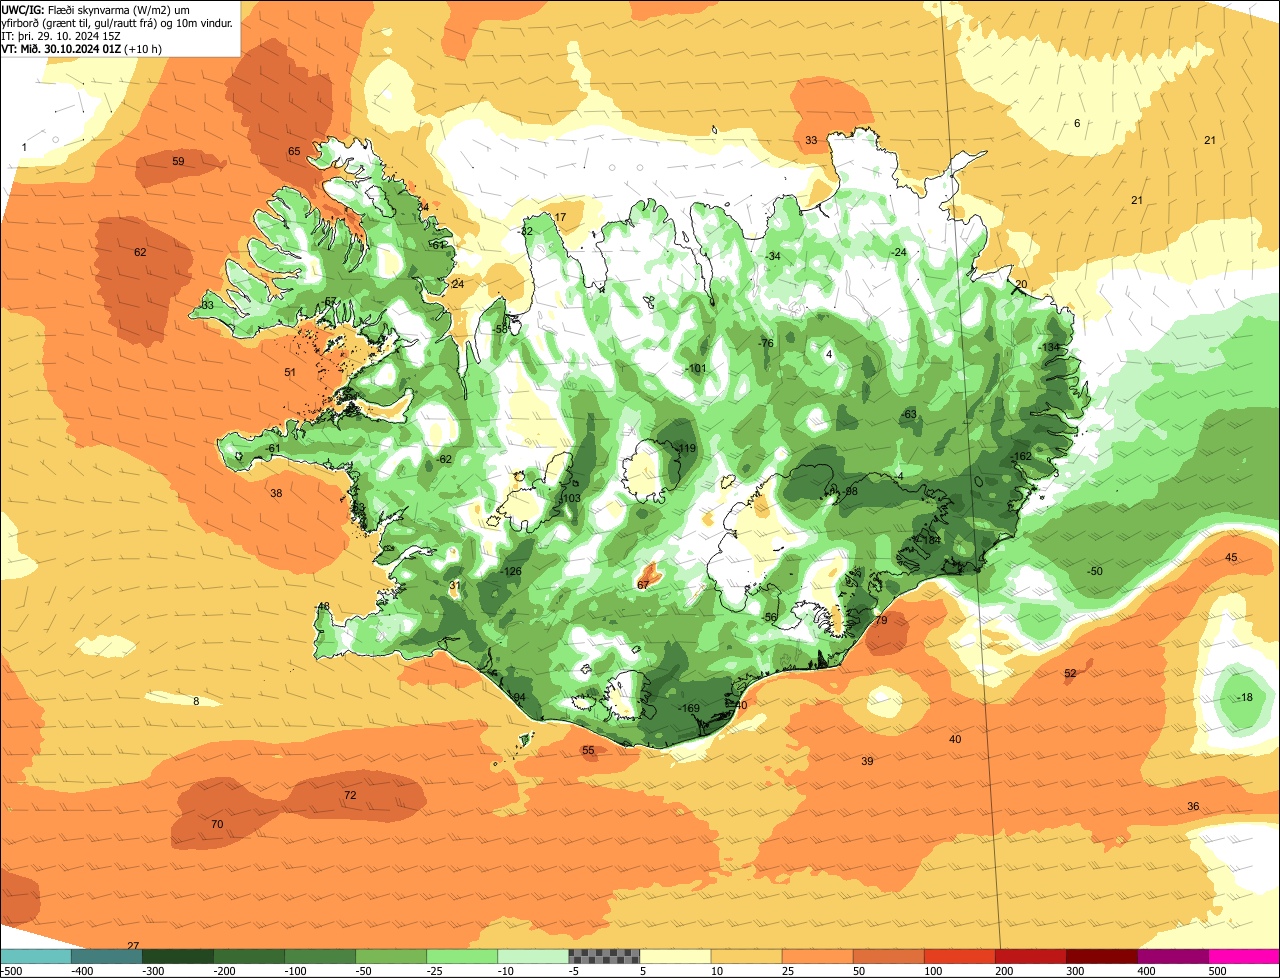Click the legend swatch between 50 and 100
The width and height of the screenshot is (1280, 978).
coord(888,956)
